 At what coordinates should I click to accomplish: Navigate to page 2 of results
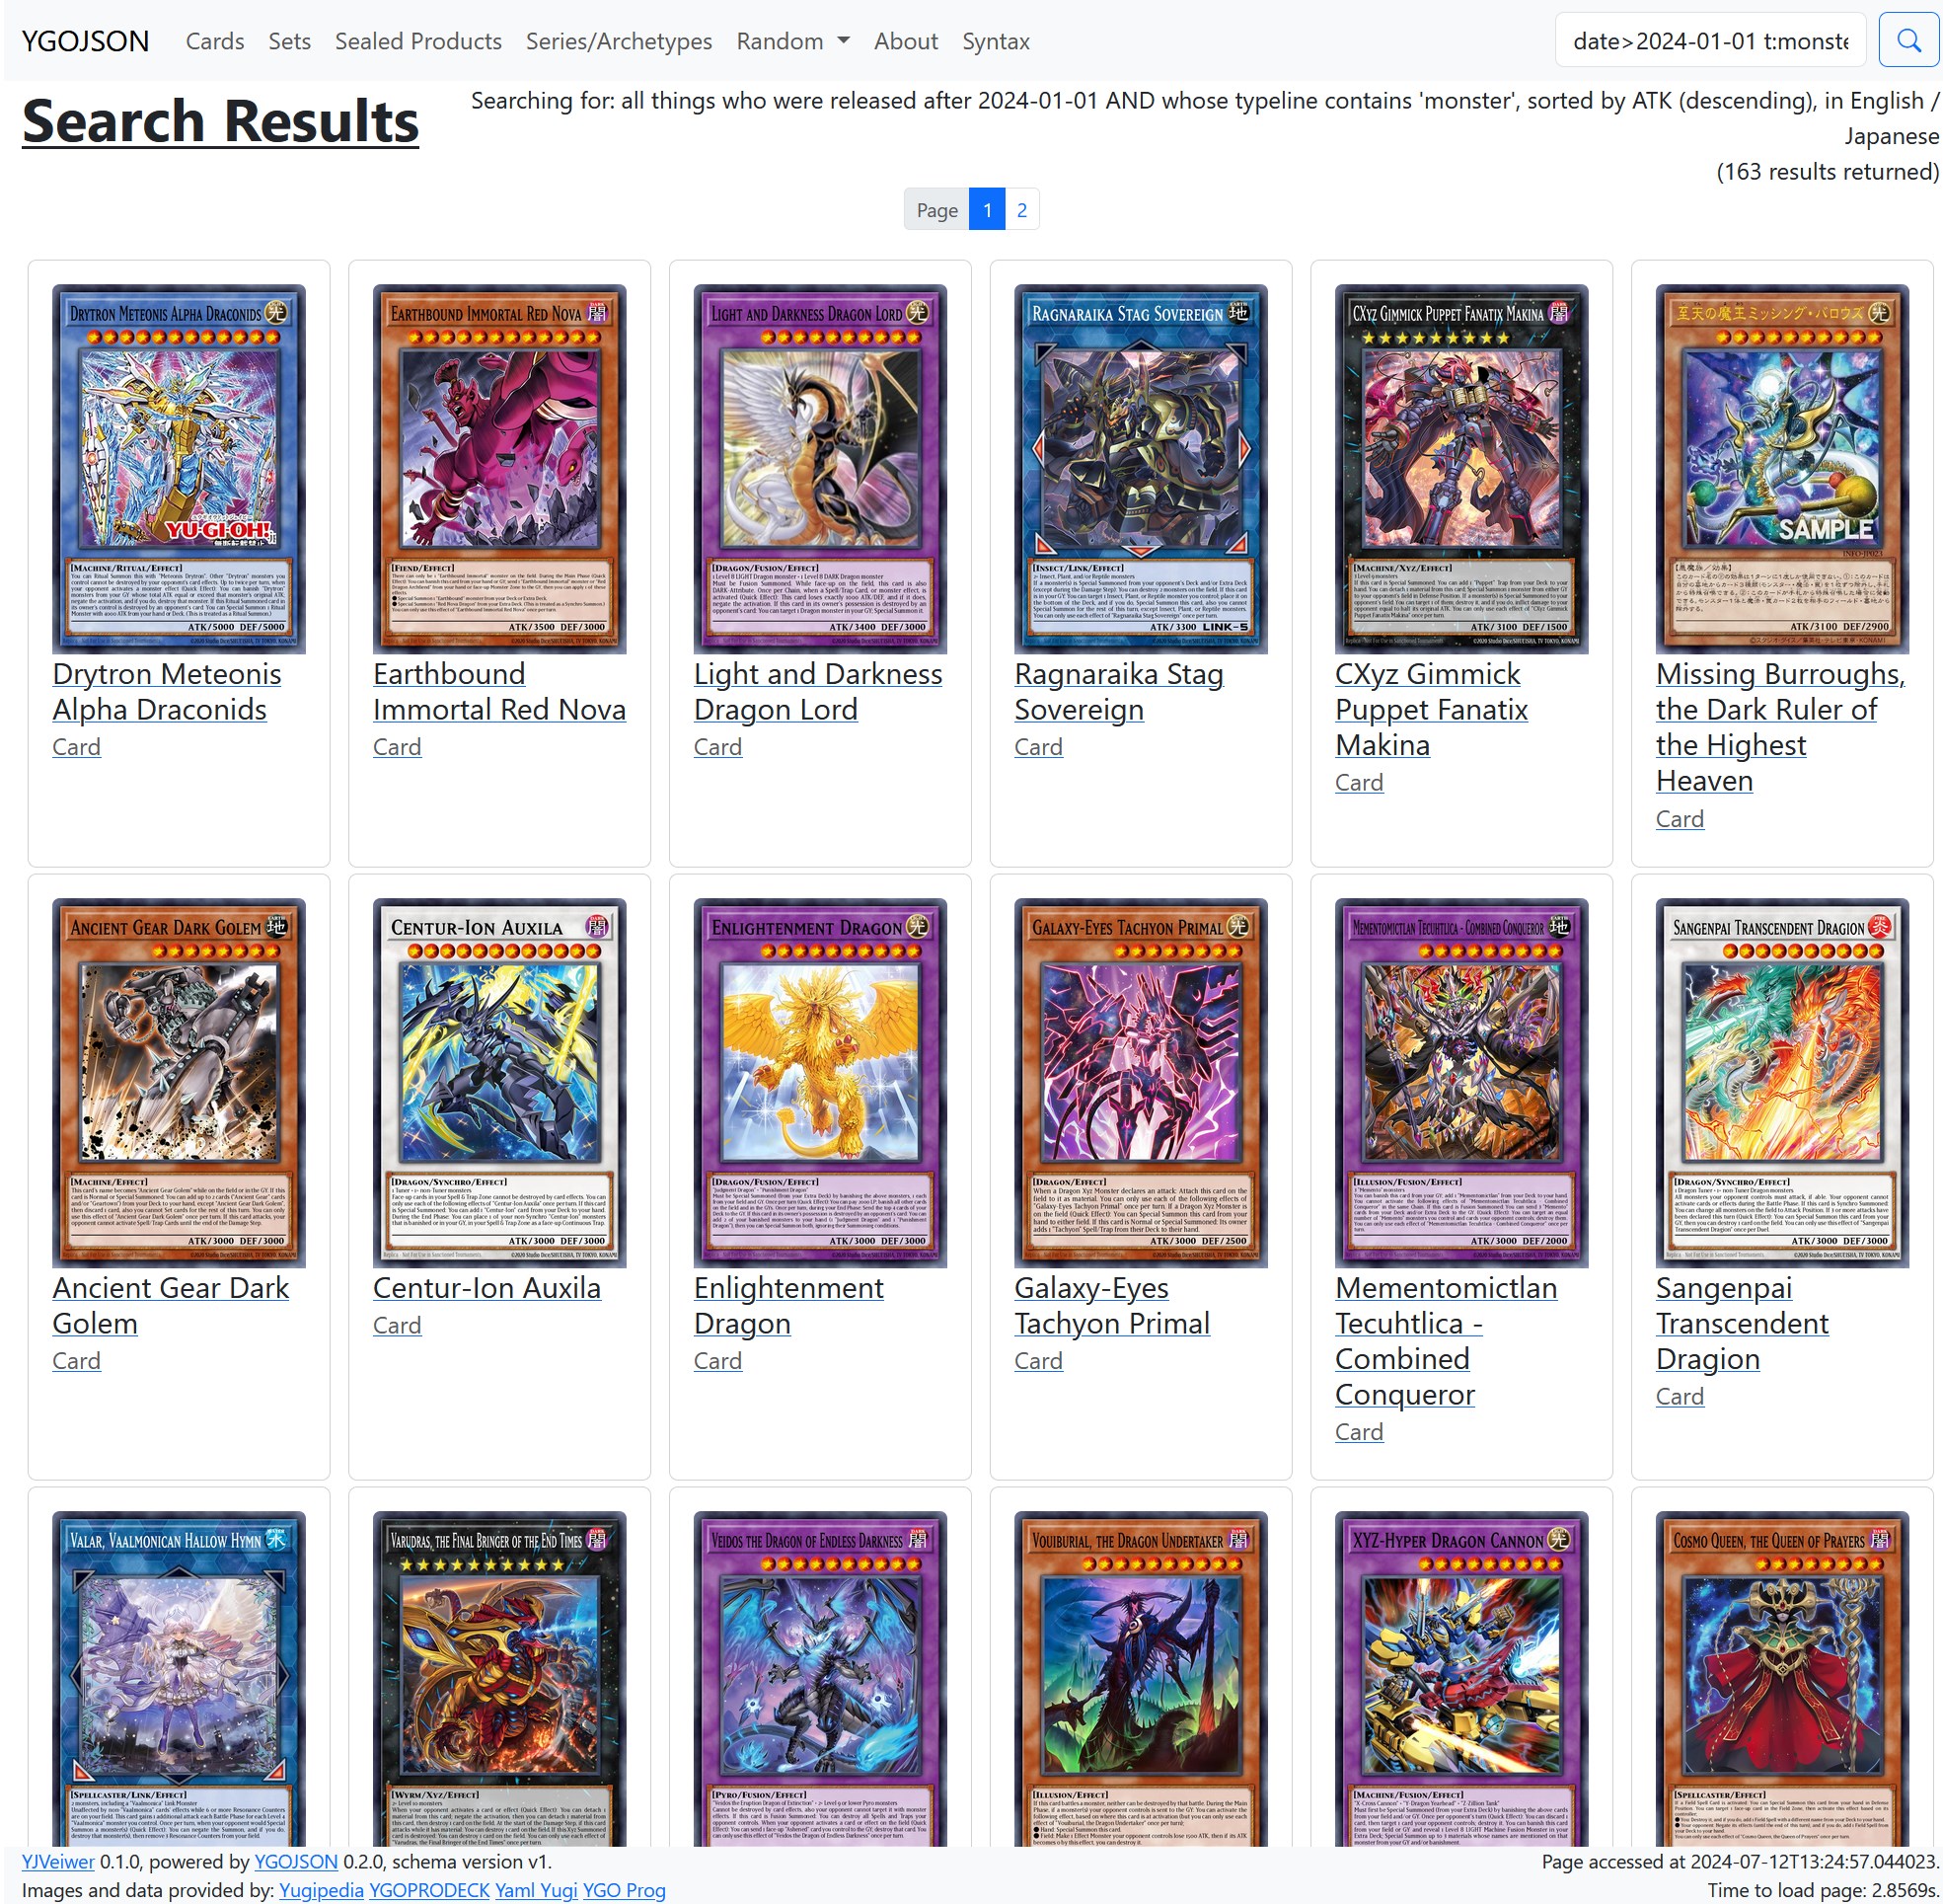coord(1023,209)
